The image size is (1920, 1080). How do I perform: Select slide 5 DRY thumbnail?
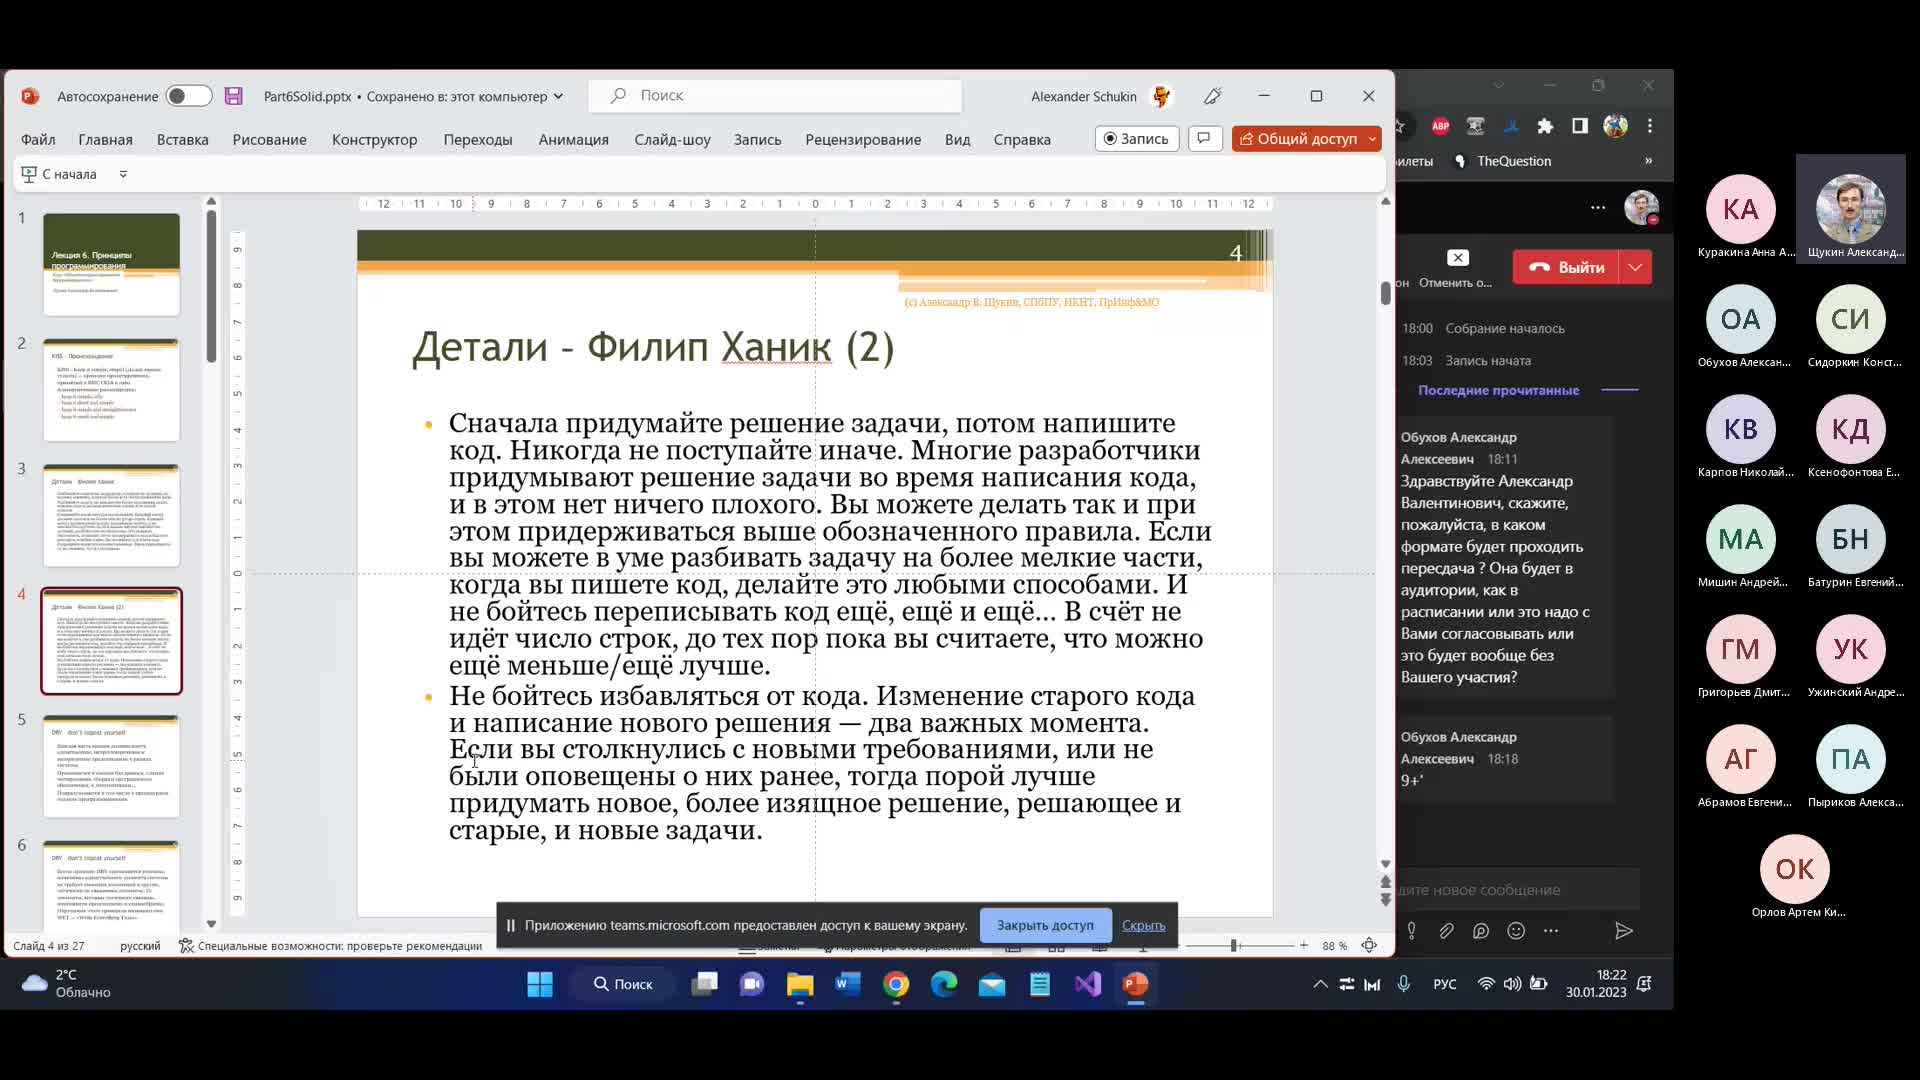[x=111, y=767]
